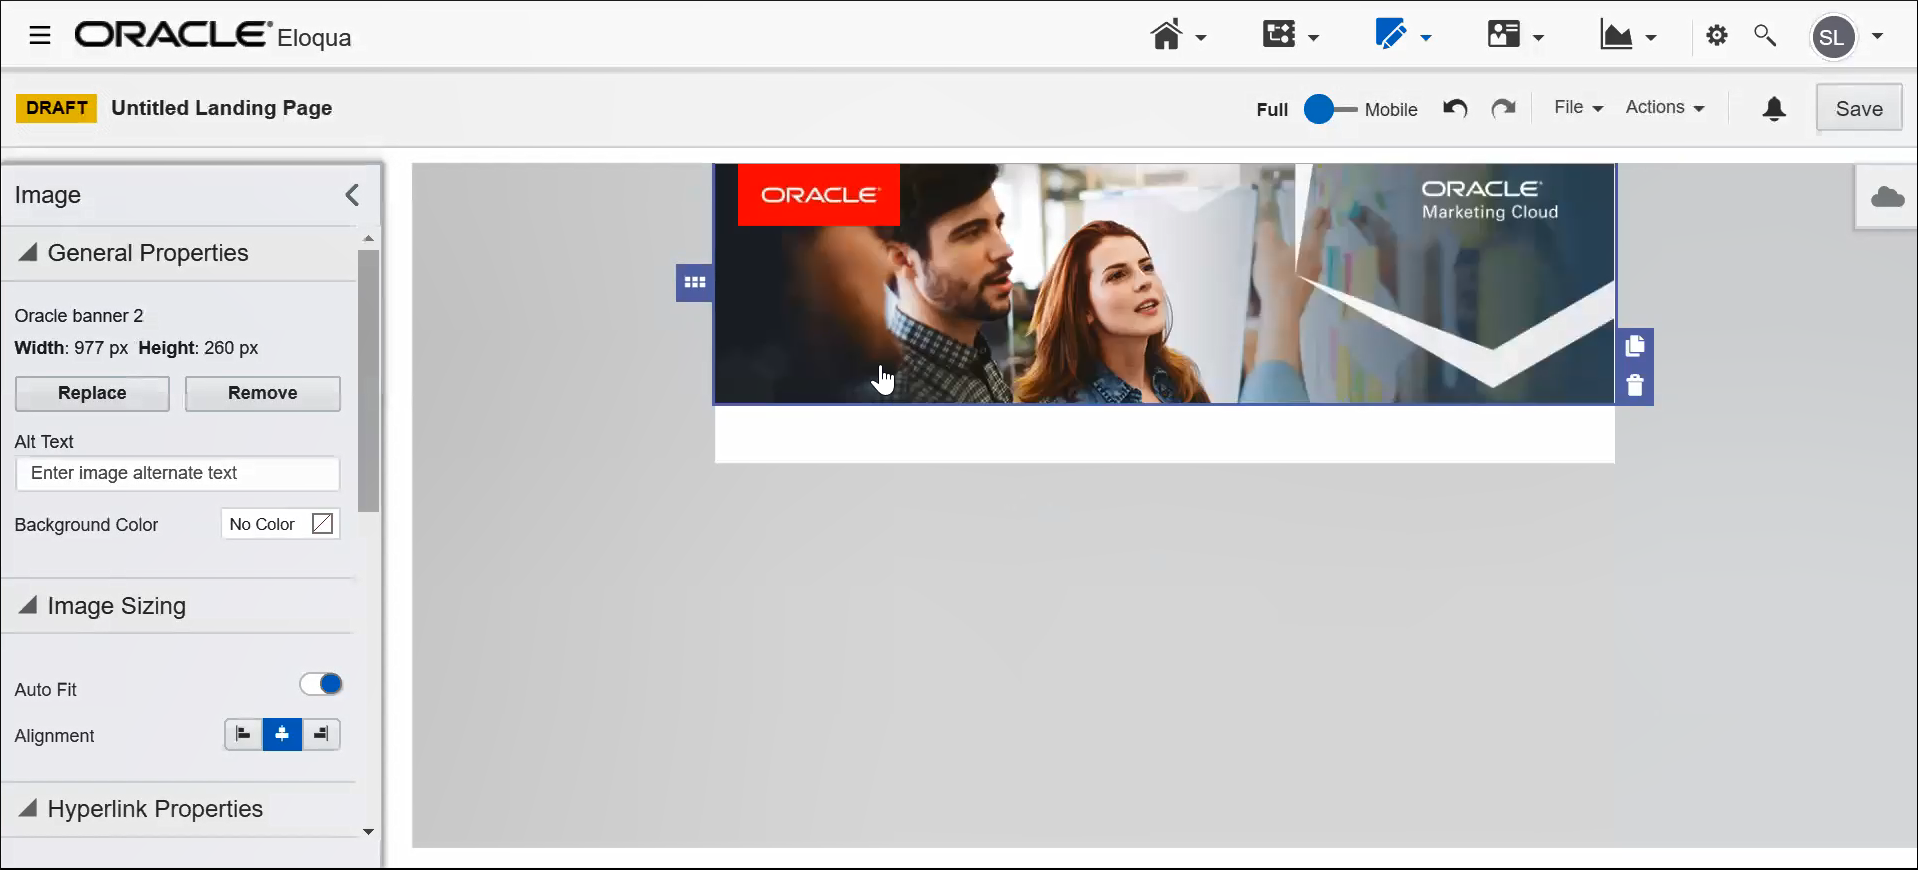
Task: Click the drag handle grid icon on banner
Action: point(695,283)
